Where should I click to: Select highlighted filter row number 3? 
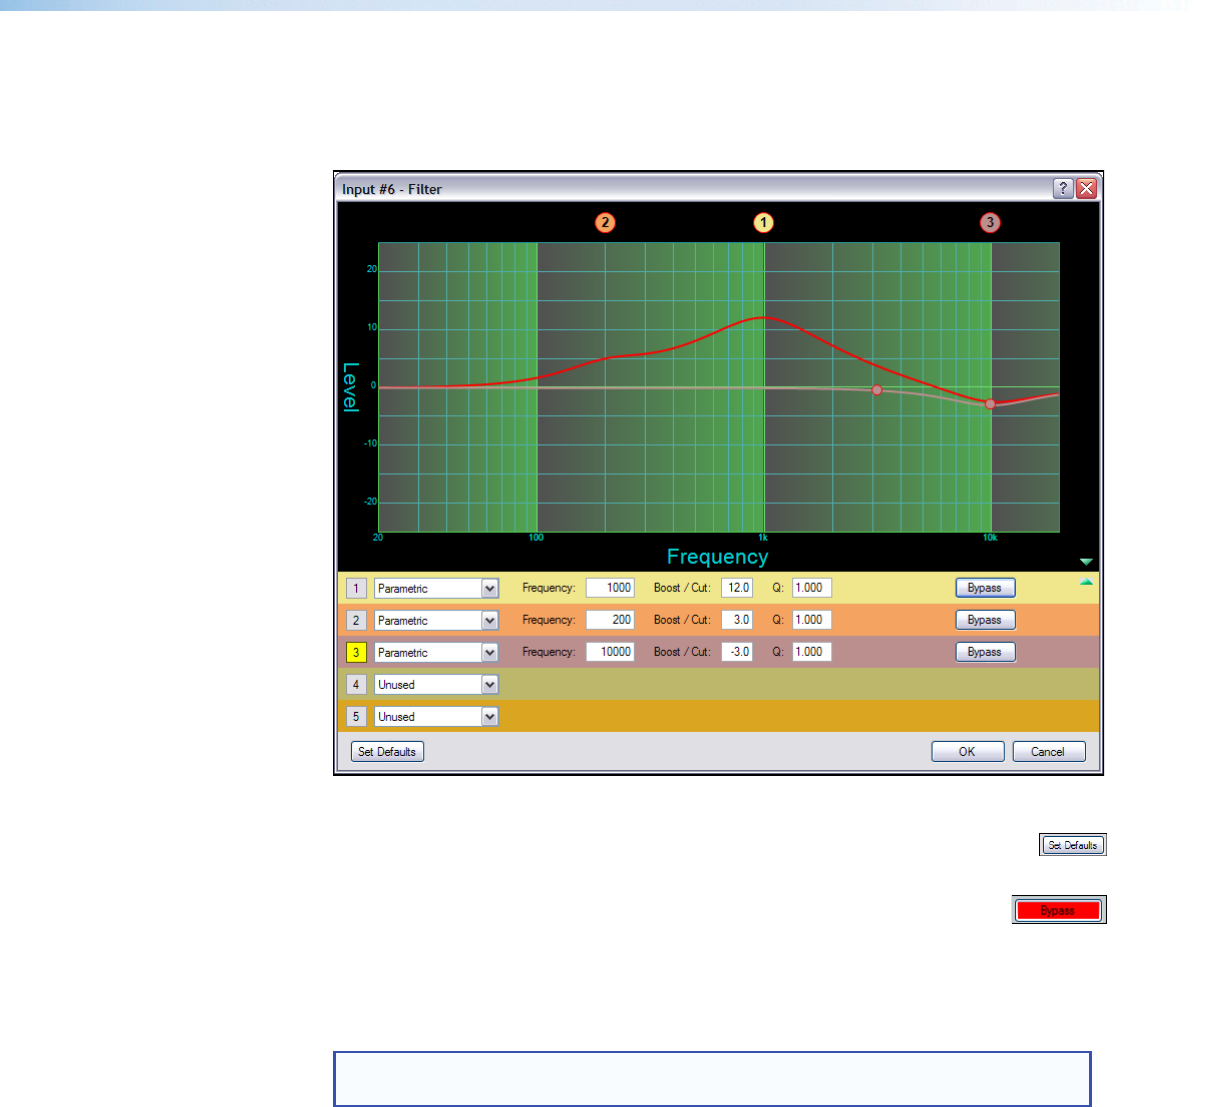(356, 652)
